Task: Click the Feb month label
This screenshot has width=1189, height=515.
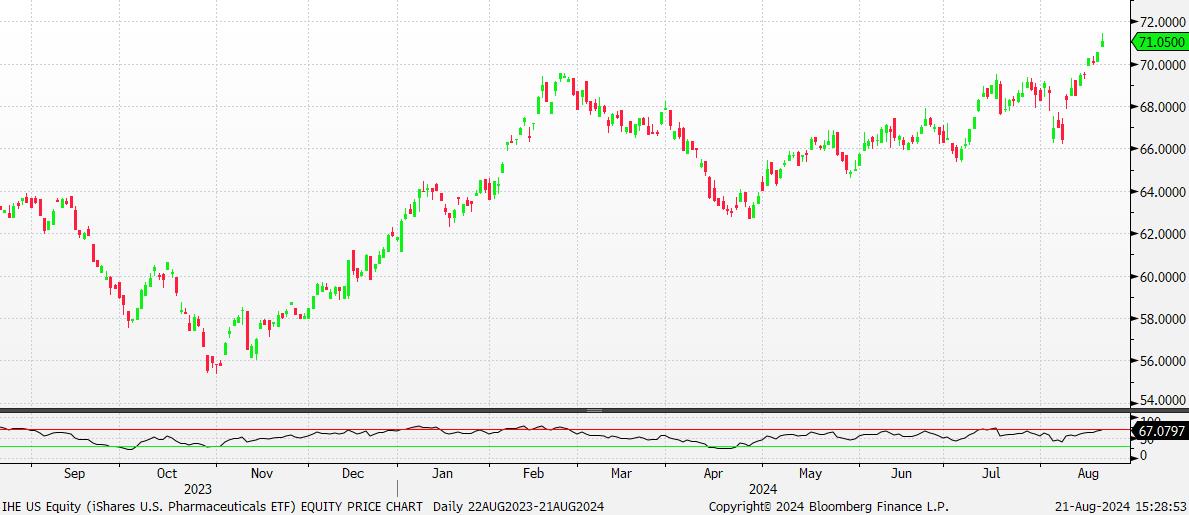Action: point(534,473)
